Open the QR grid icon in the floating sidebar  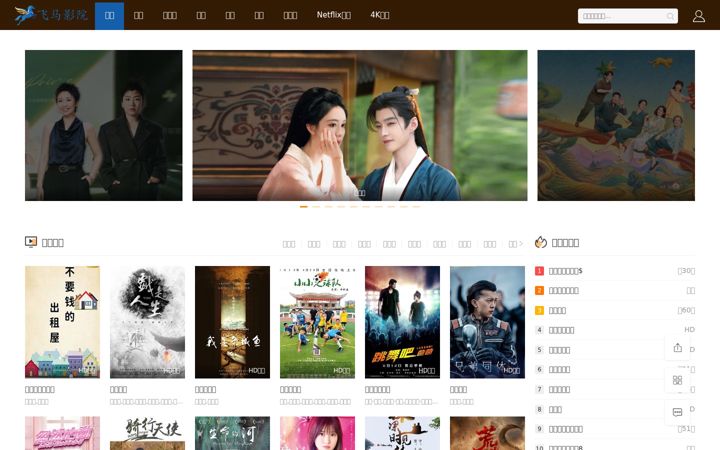click(x=677, y=380)
